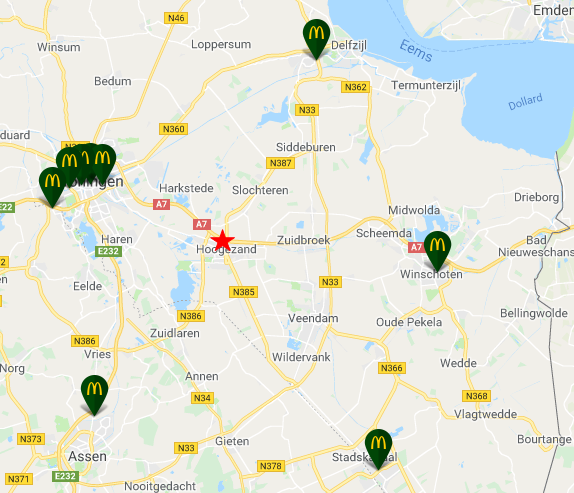Click the Loppersum place name
The width and height of the screenshot is (574, 493).
pyautogui.click(x=221, y=45)
